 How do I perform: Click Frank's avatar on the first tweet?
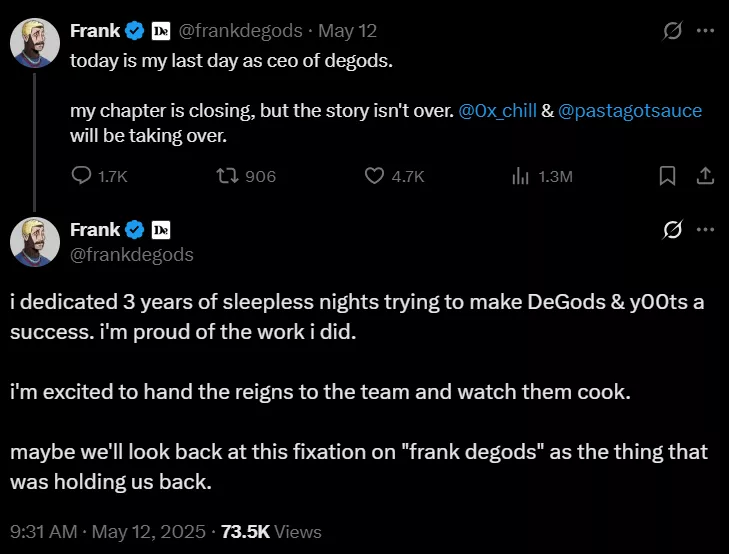point(34,42)
